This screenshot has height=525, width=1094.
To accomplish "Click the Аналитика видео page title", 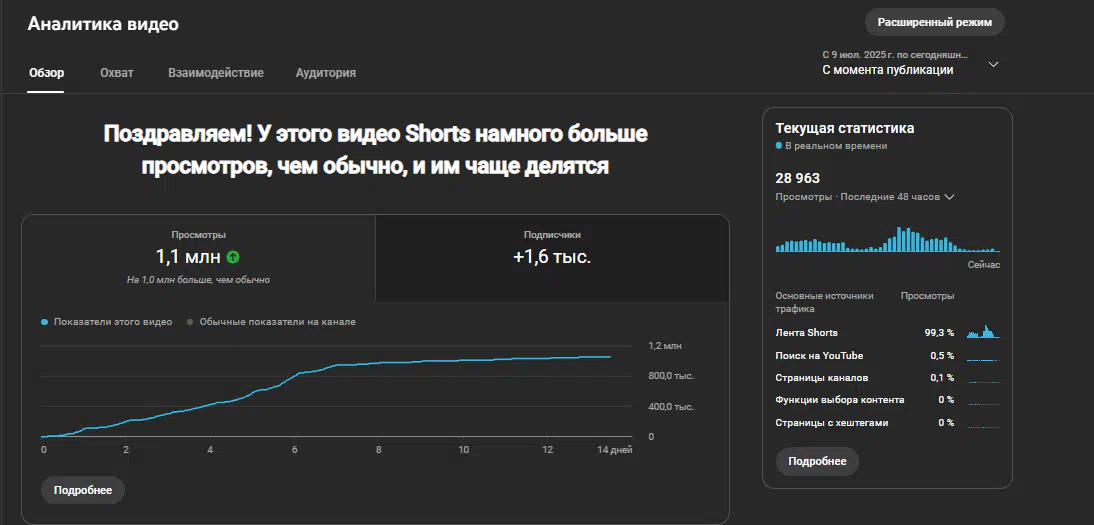I will coord(103,24).
